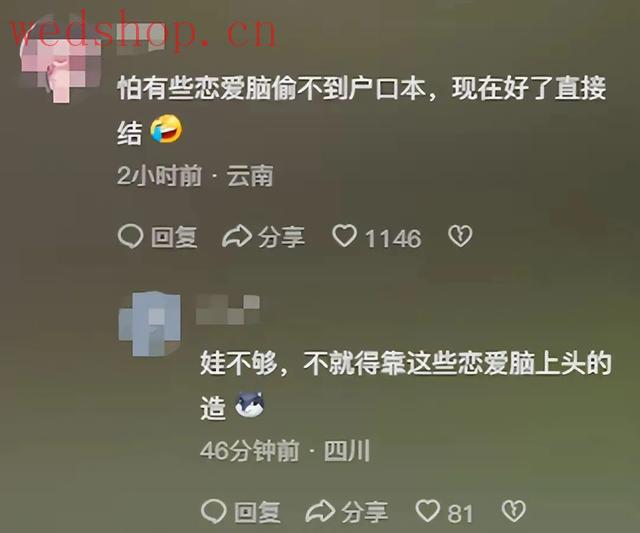Click the blurred username of the first commenter
The height and width of the screenshot is (533, 640).
click(140, 38)
